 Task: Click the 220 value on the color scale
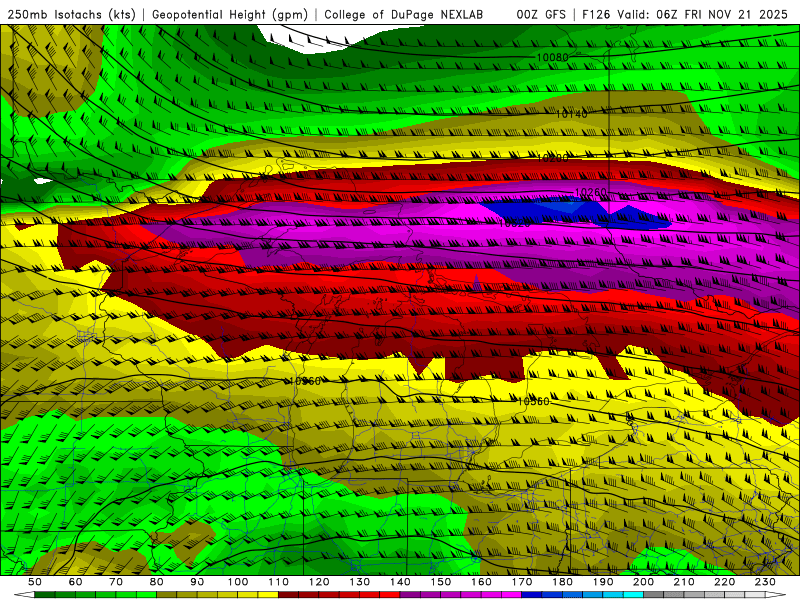click(x=724, y=582)
